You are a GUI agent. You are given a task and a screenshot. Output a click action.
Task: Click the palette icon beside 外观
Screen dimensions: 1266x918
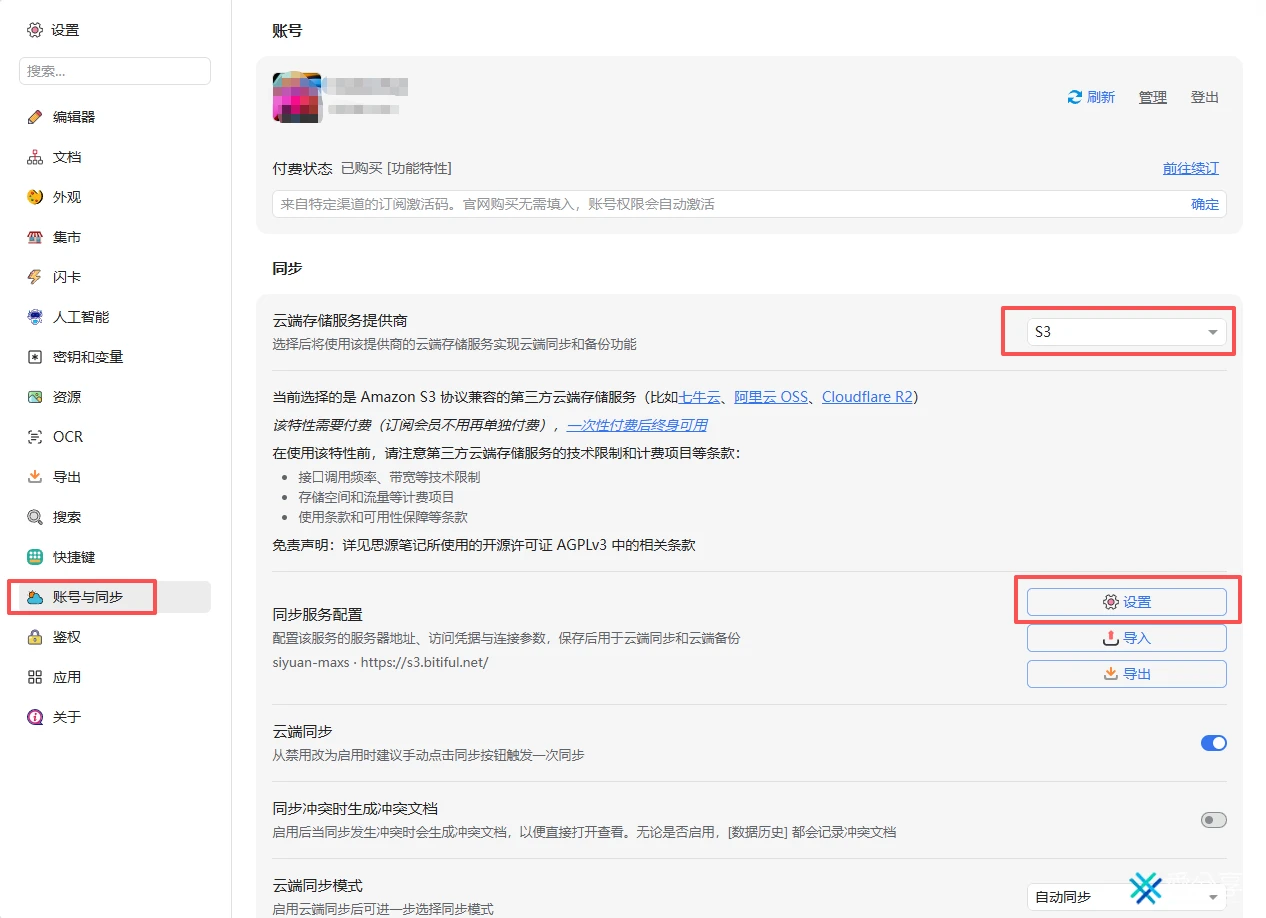[35, 197]
